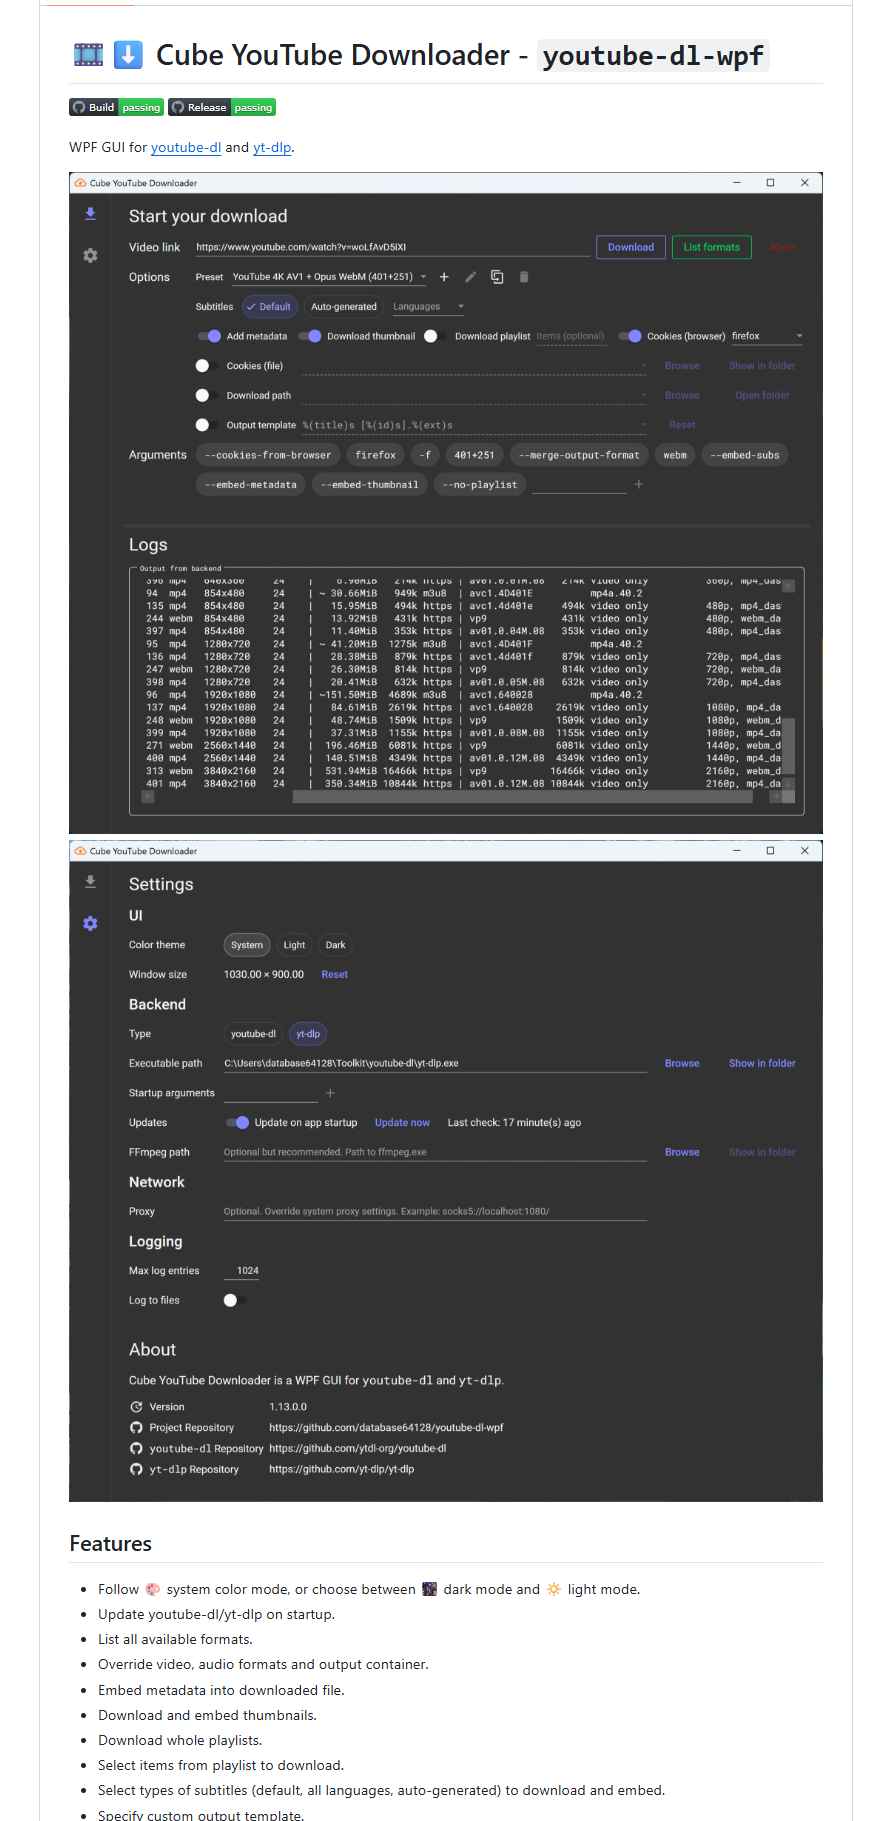Click the Version update icon in About
Image resolution: width=878 pixels, height=1821 pixels.
(136, 1407)
